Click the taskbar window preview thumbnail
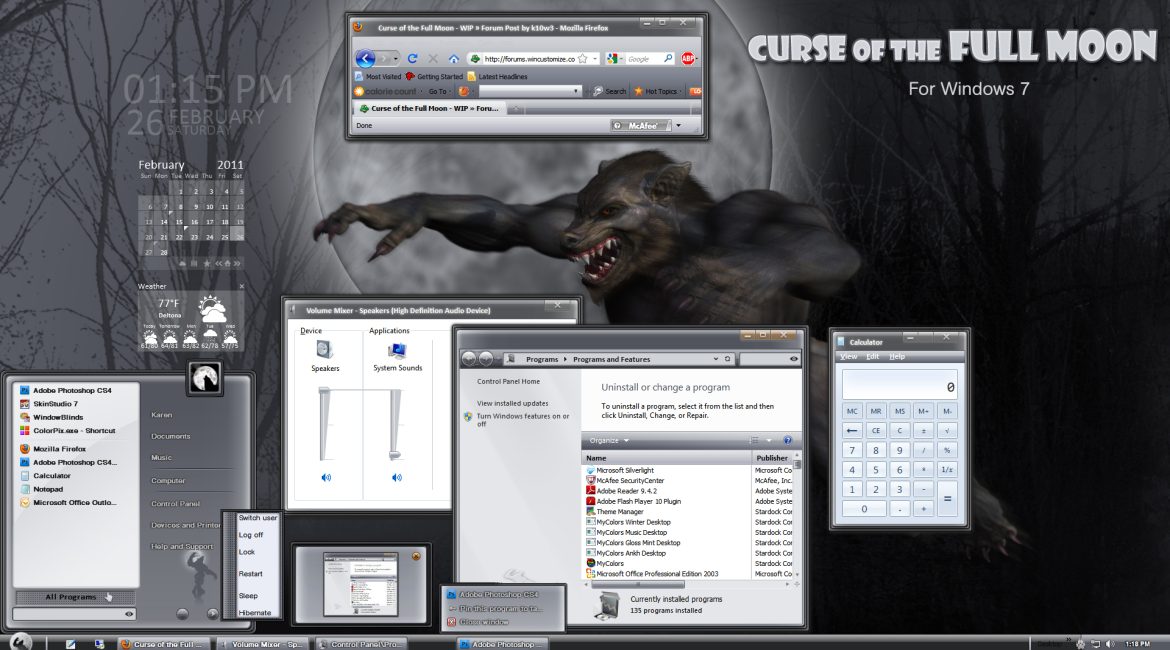This screenshot has height=650, width=1170. pos(360,584)
